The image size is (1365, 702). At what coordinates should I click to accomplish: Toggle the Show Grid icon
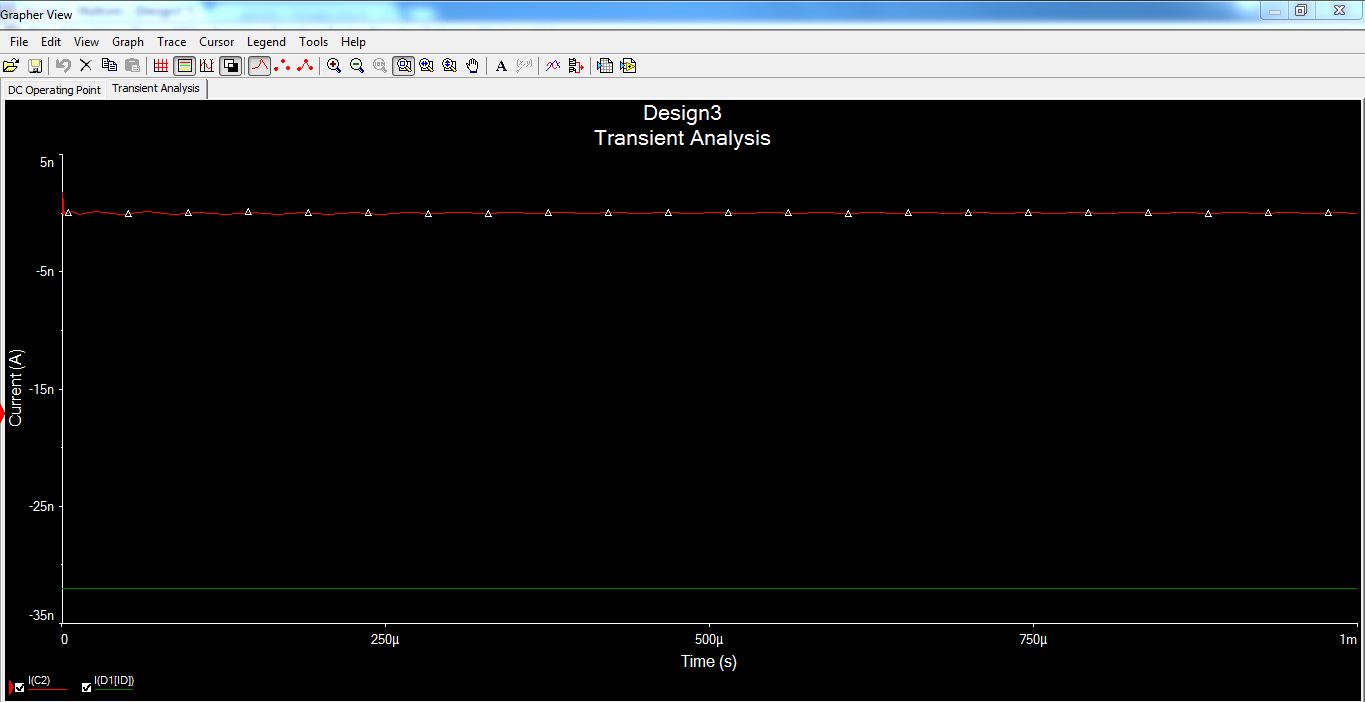(x=161, y=66)
